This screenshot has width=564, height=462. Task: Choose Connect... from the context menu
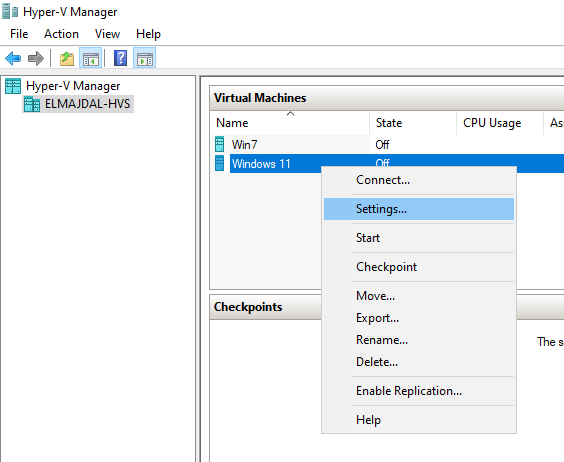419,180
